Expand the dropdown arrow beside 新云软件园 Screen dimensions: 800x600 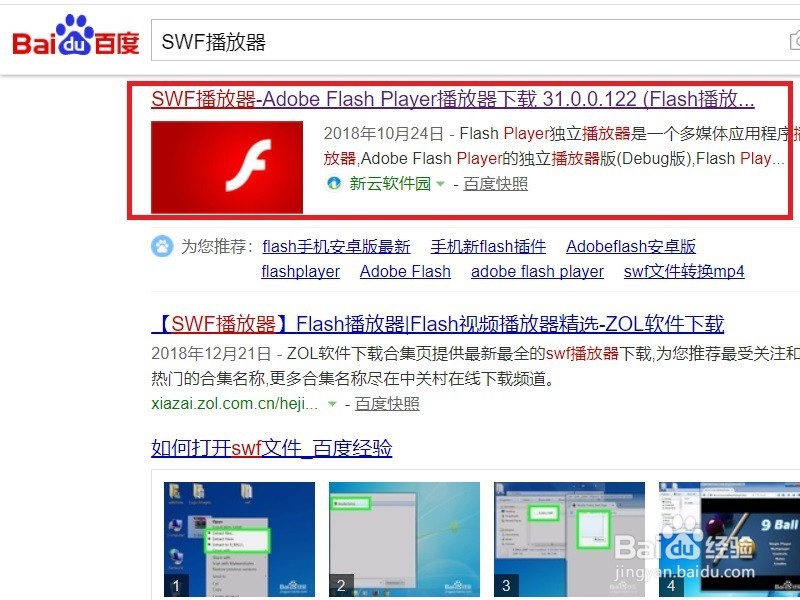click(x=440, y=184)
